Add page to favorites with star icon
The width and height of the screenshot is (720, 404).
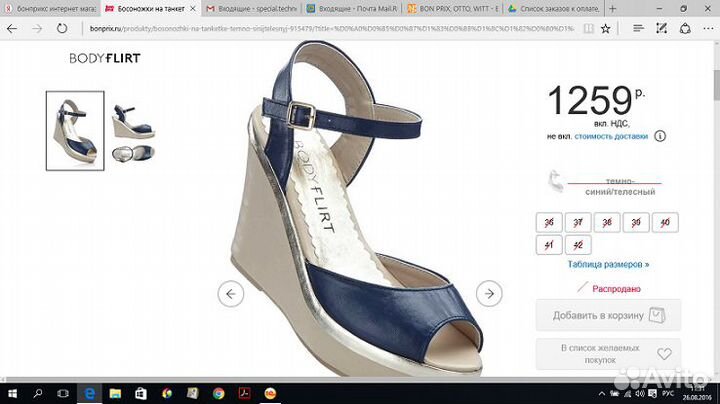[x=606, y=28]
